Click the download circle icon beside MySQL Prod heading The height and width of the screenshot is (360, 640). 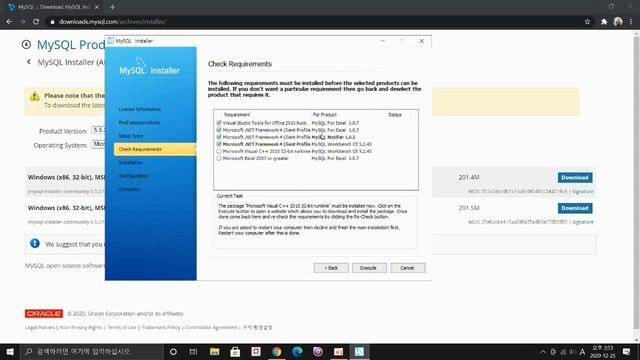point(26,44)
